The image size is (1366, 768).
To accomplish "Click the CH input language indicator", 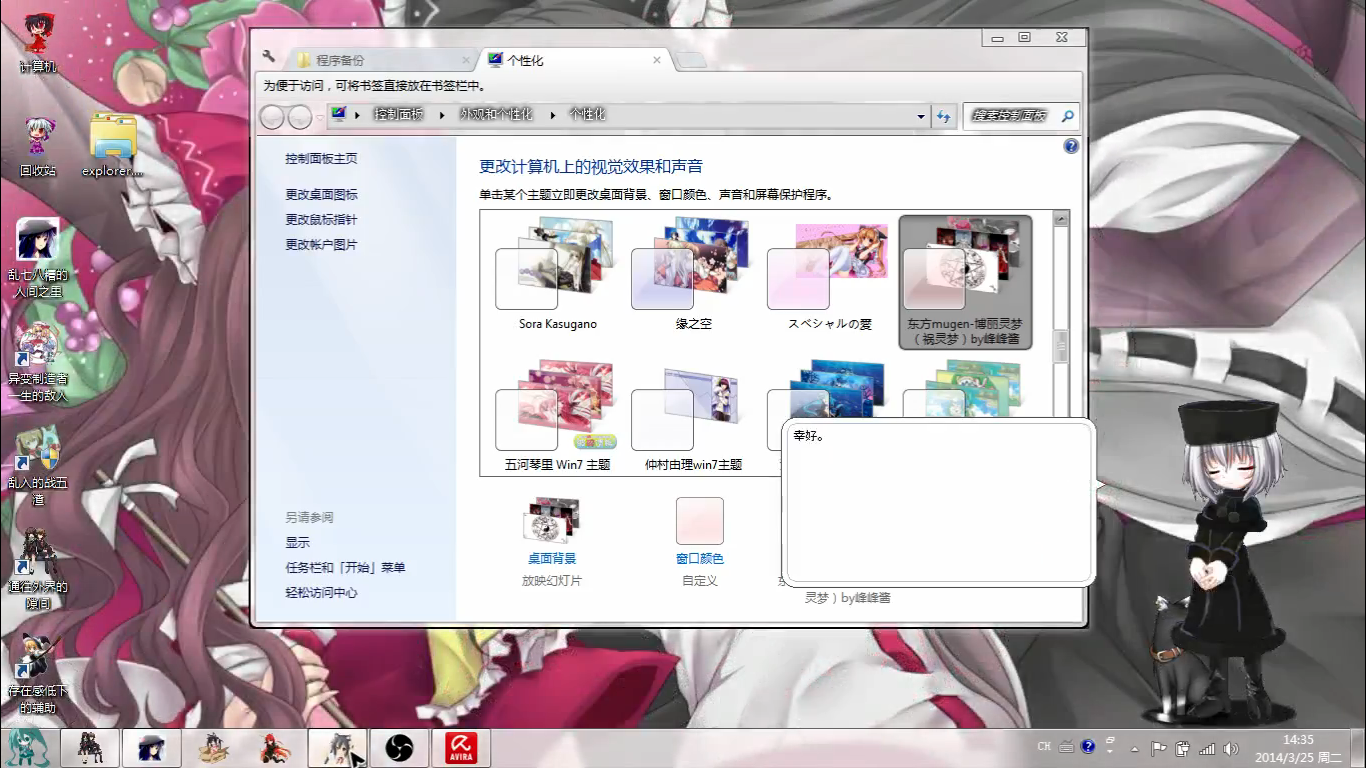I will click(1044, 747).
